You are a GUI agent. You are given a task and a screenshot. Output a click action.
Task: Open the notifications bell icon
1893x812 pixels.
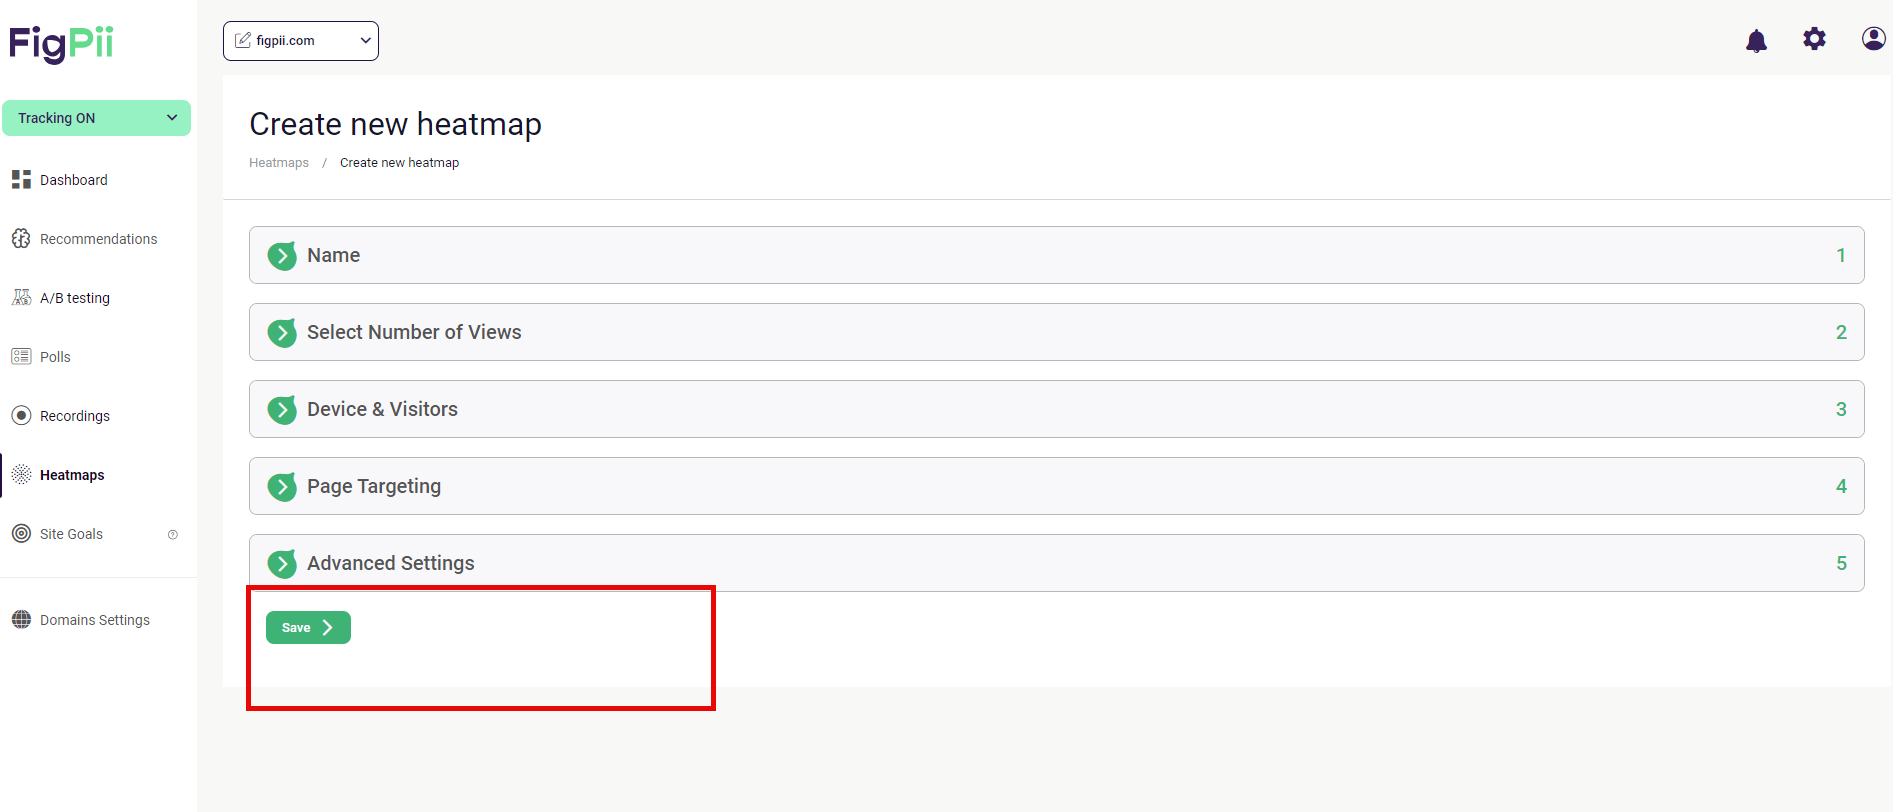tap(1756, 40)
